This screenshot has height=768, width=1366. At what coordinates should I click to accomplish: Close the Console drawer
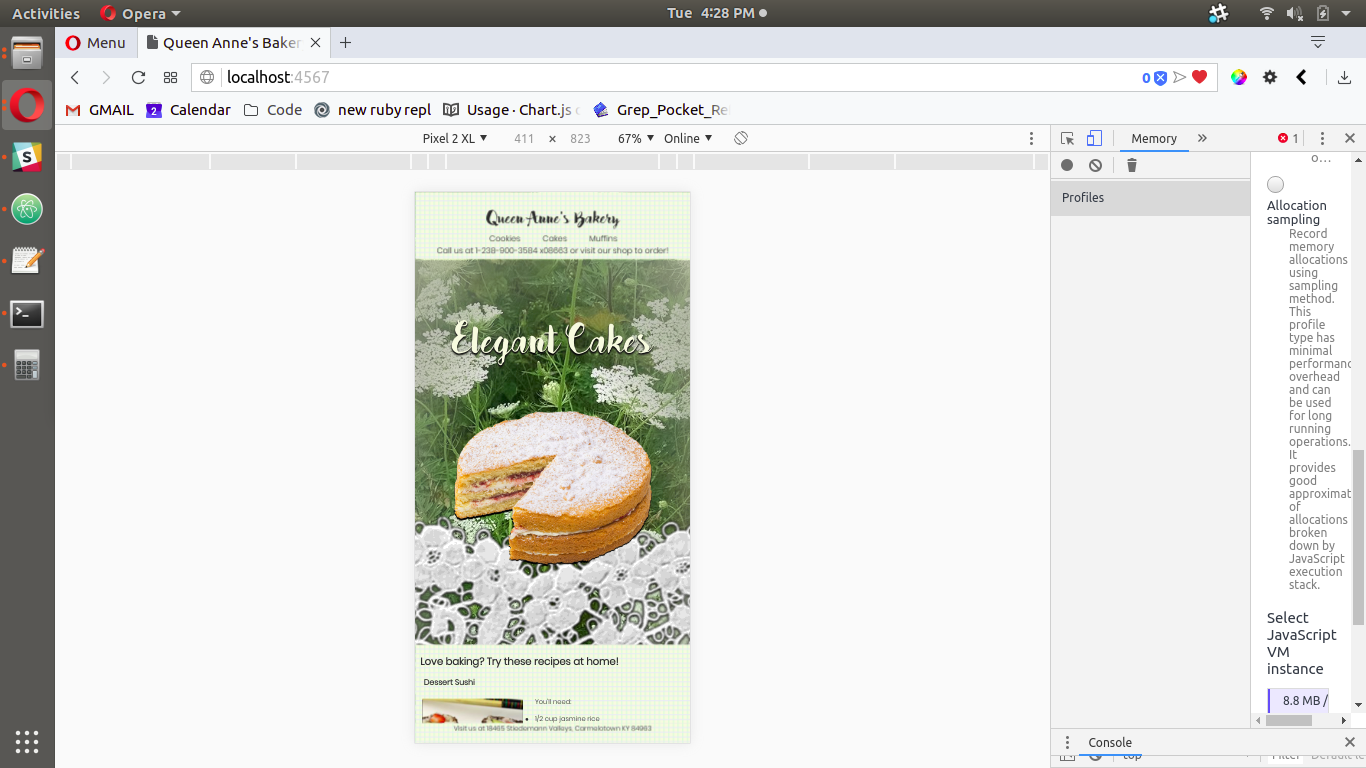click(1349, 742)
